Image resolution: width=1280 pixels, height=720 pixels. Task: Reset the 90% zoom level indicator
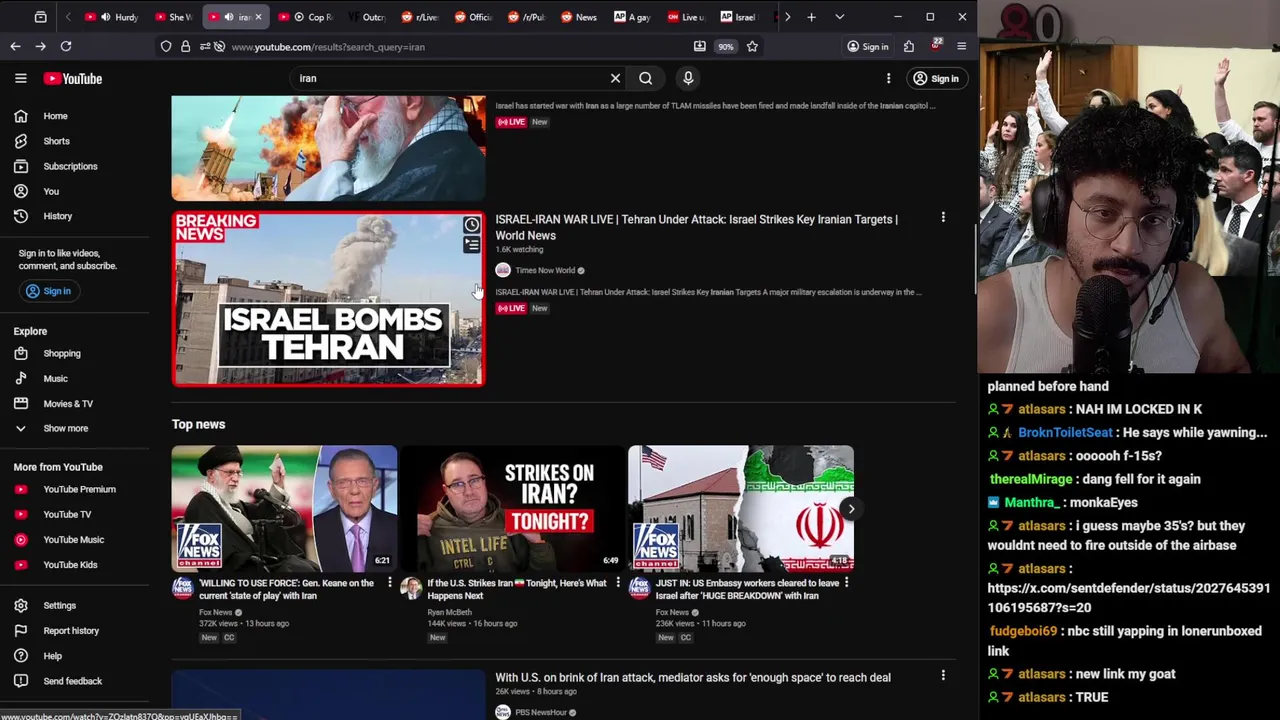tap(725, 46)
